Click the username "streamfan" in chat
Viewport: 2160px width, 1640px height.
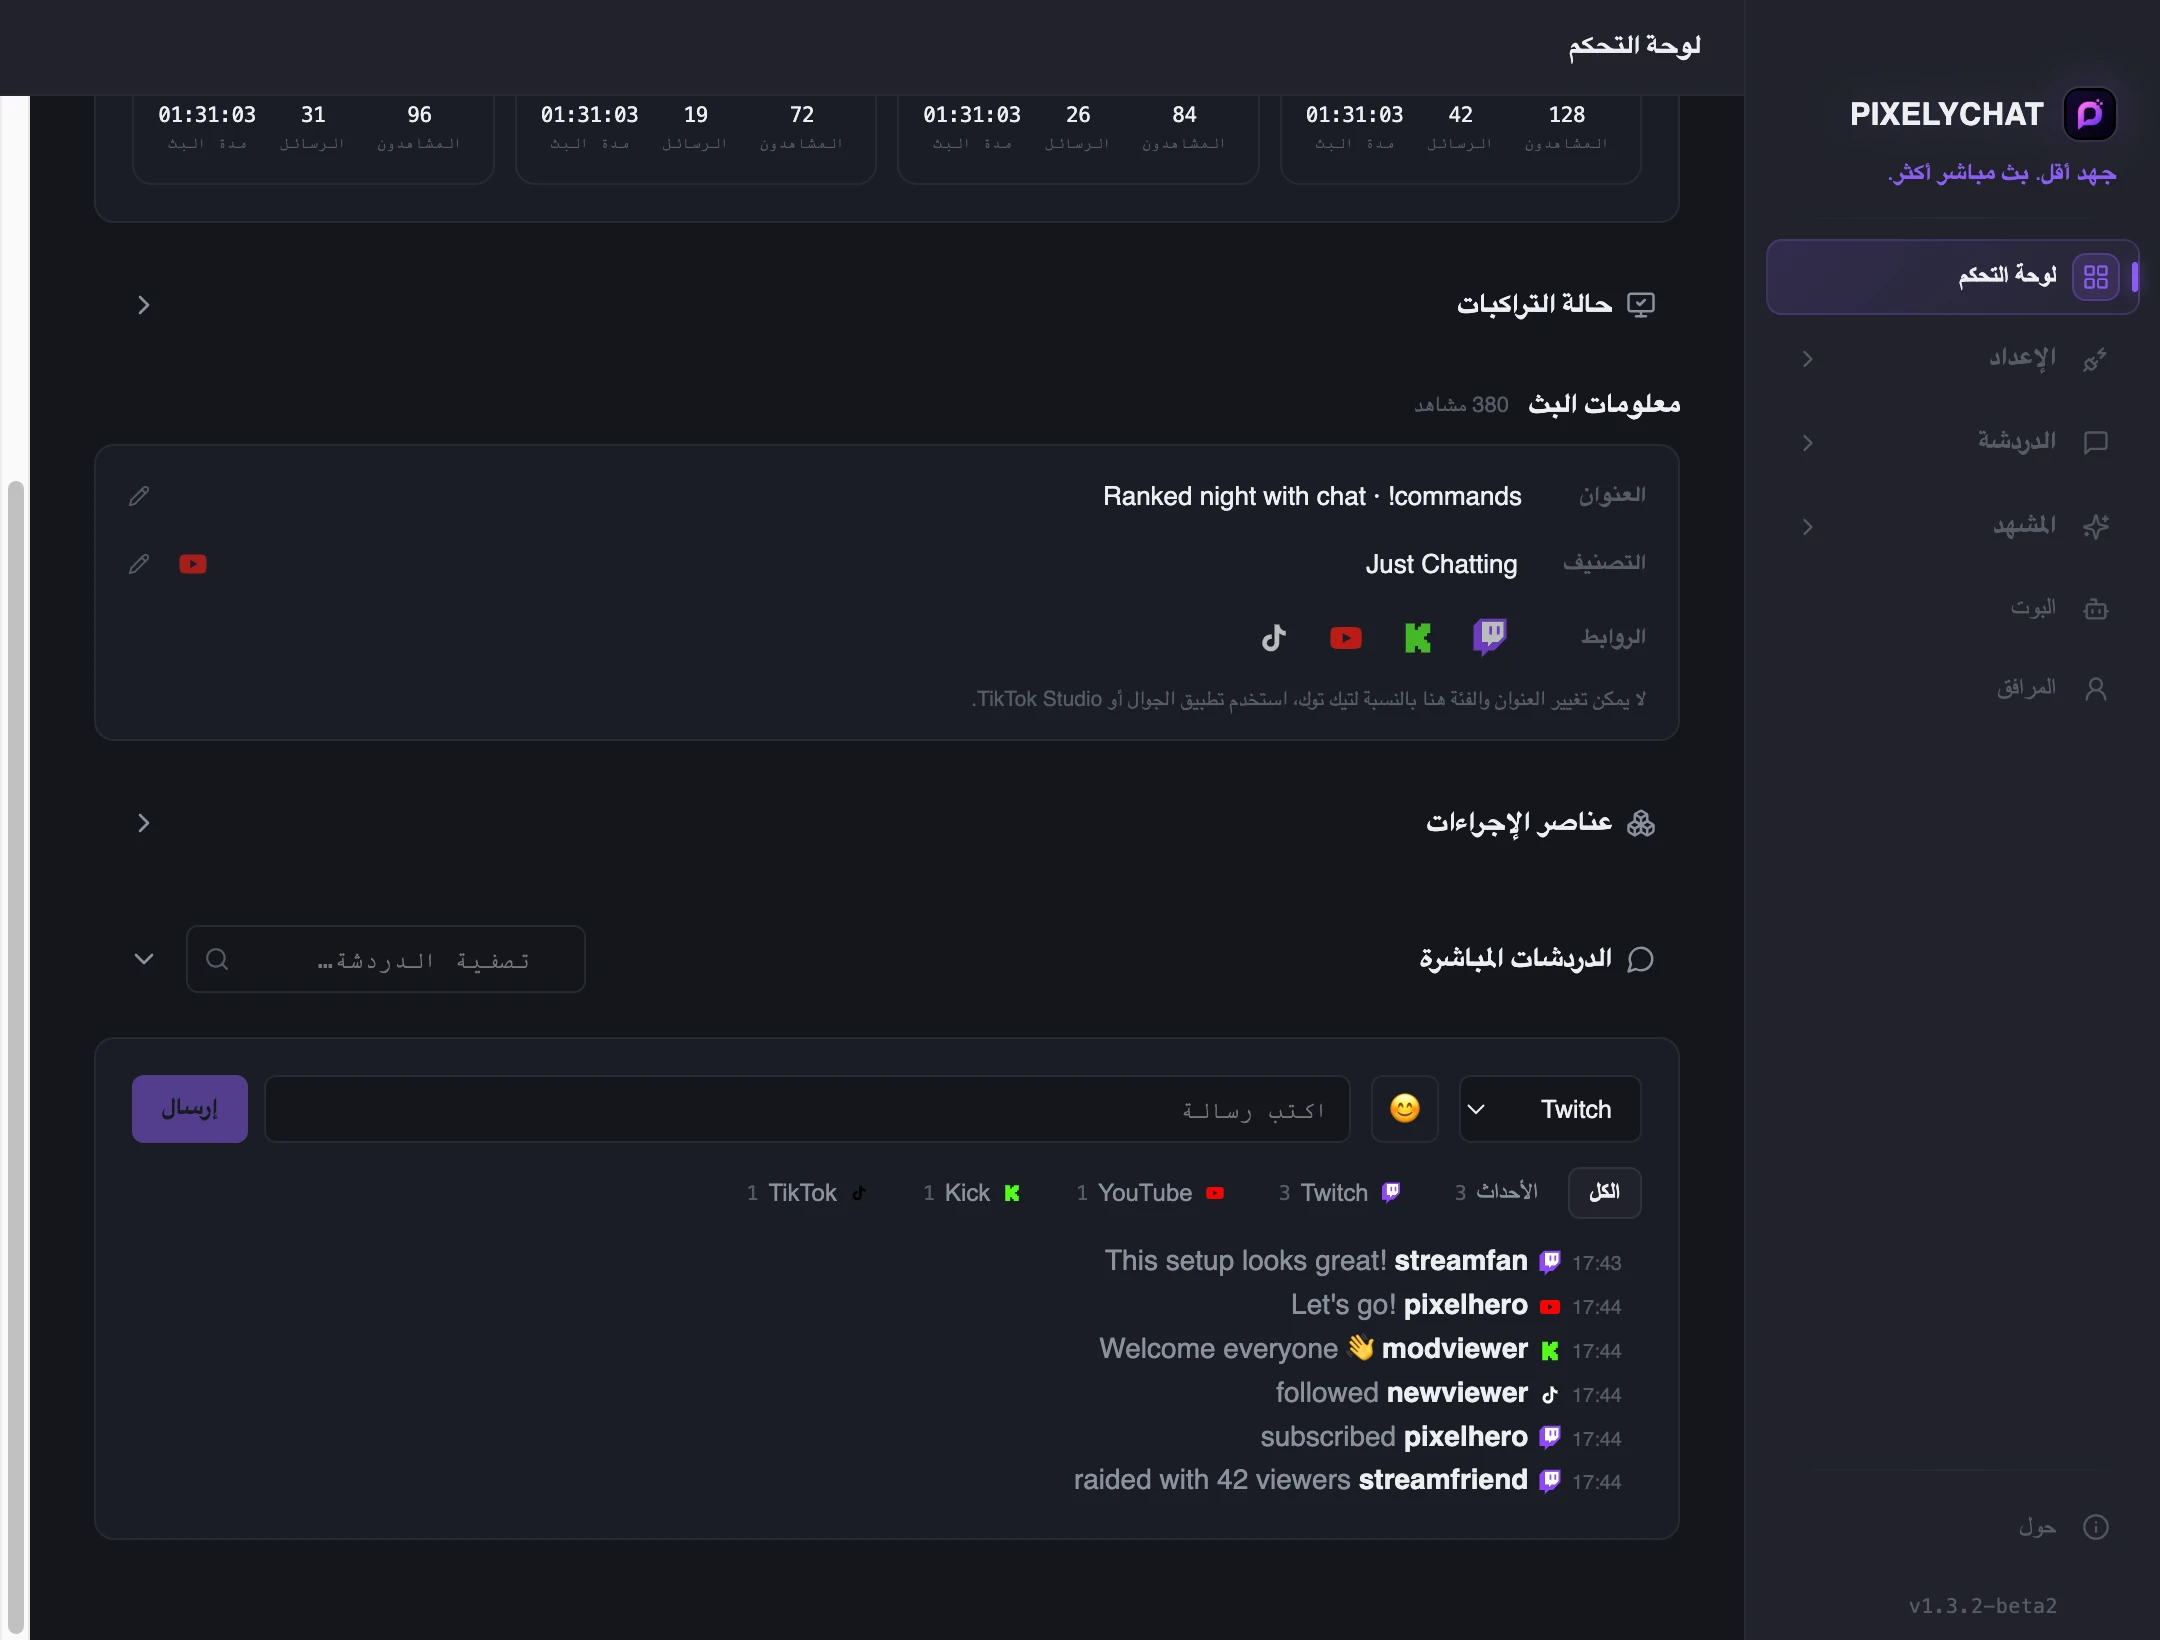click(1461, 1261)
